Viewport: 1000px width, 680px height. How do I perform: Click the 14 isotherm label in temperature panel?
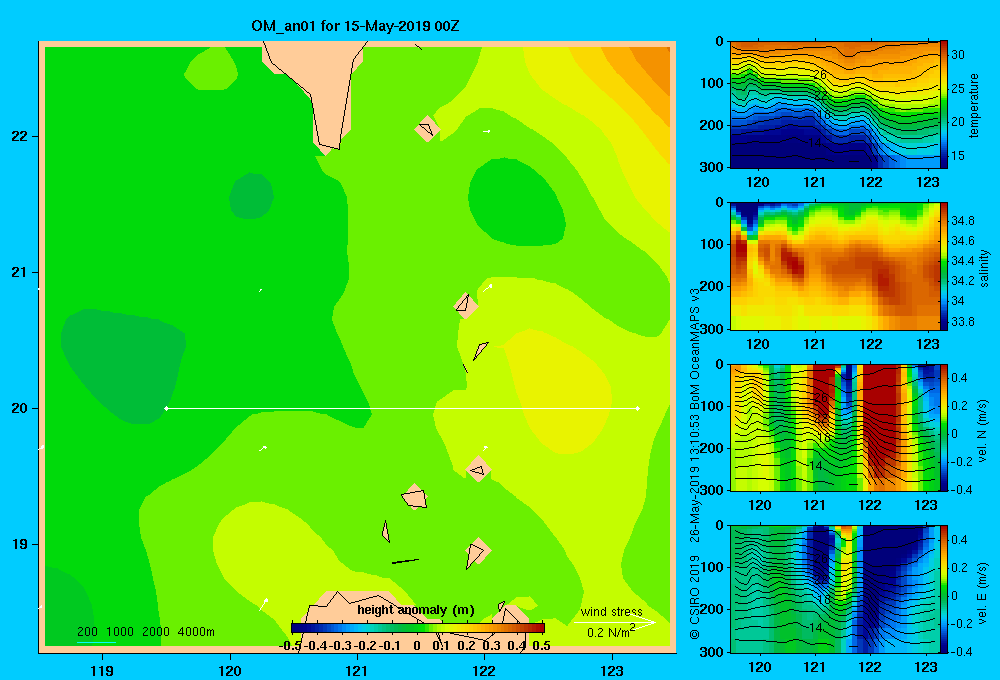point(815,142)
